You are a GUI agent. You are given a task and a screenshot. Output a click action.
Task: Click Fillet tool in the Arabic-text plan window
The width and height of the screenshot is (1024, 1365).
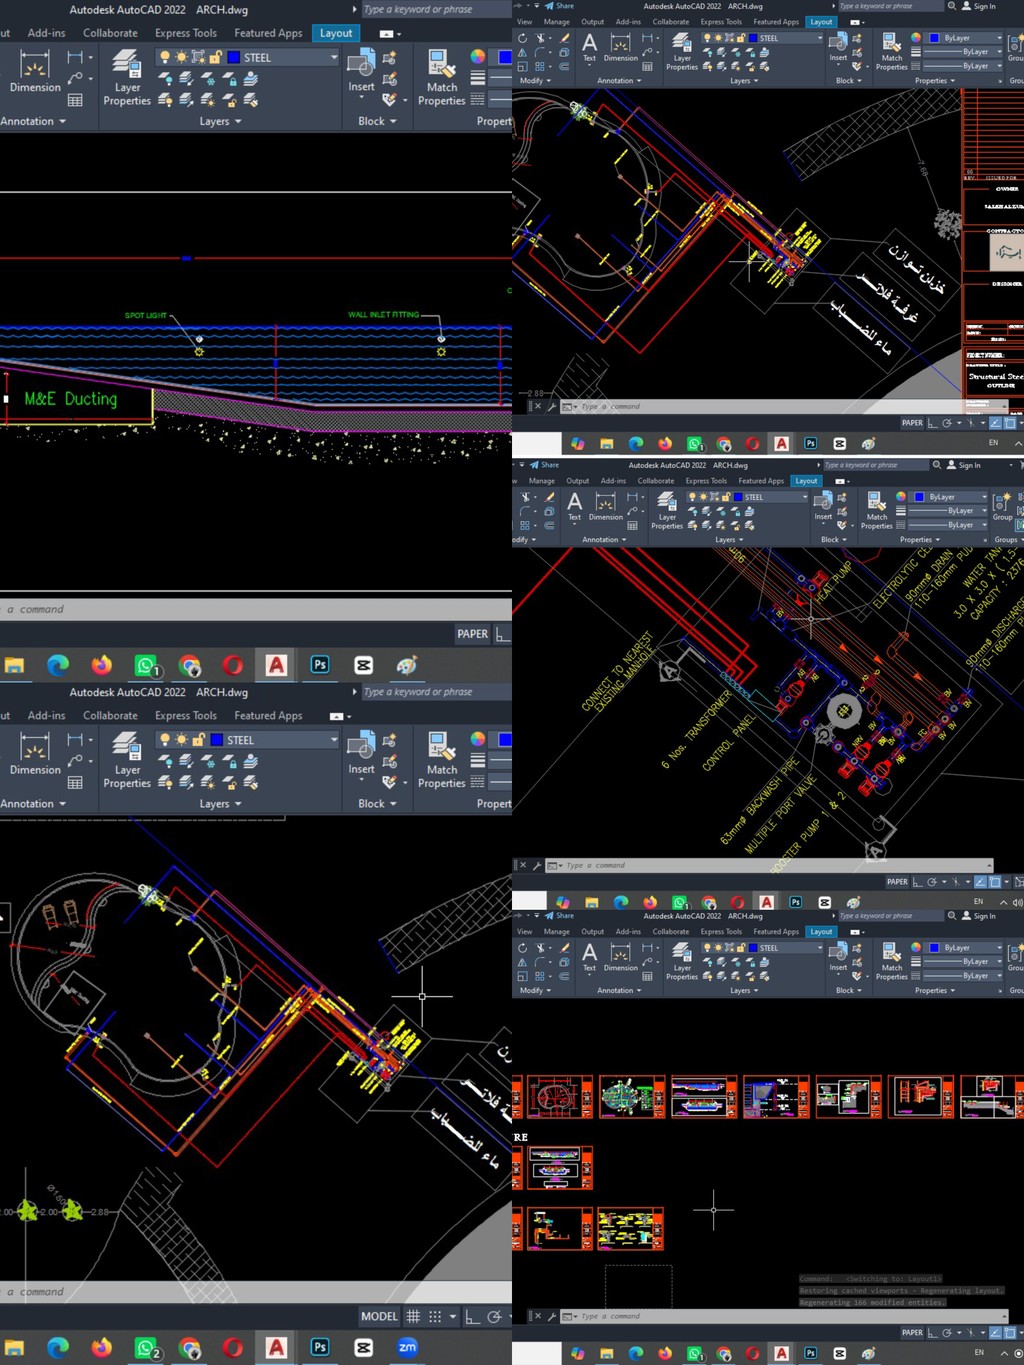pyautogui.click(x=541, y=52)
